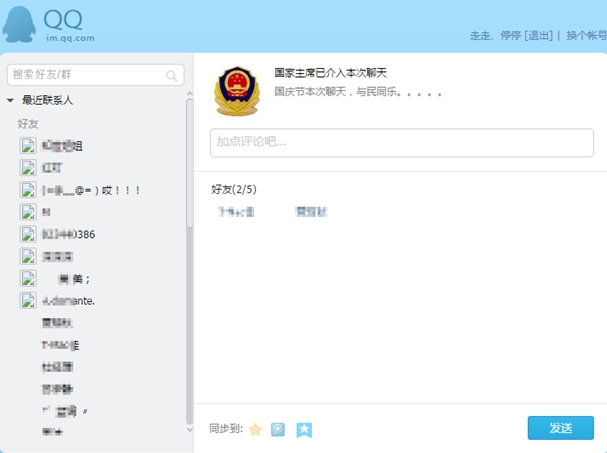The image size is (607, 453).
Task: Click avatar of contact with 哎!!!
Action: 28,190
